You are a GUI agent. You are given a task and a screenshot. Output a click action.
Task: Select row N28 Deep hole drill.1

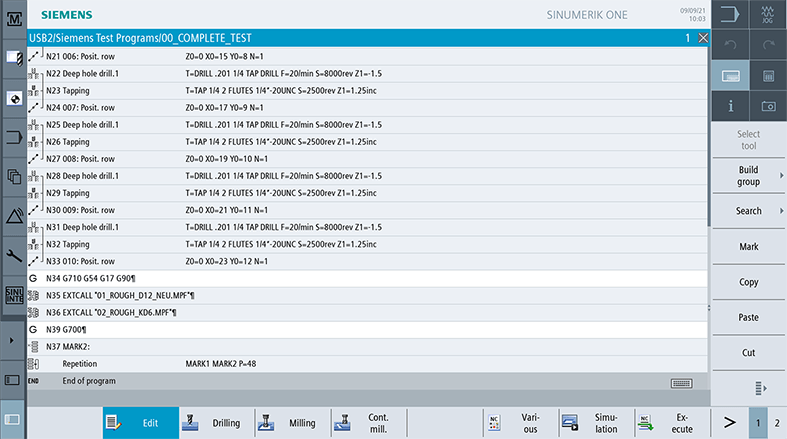tap(367, 176)
